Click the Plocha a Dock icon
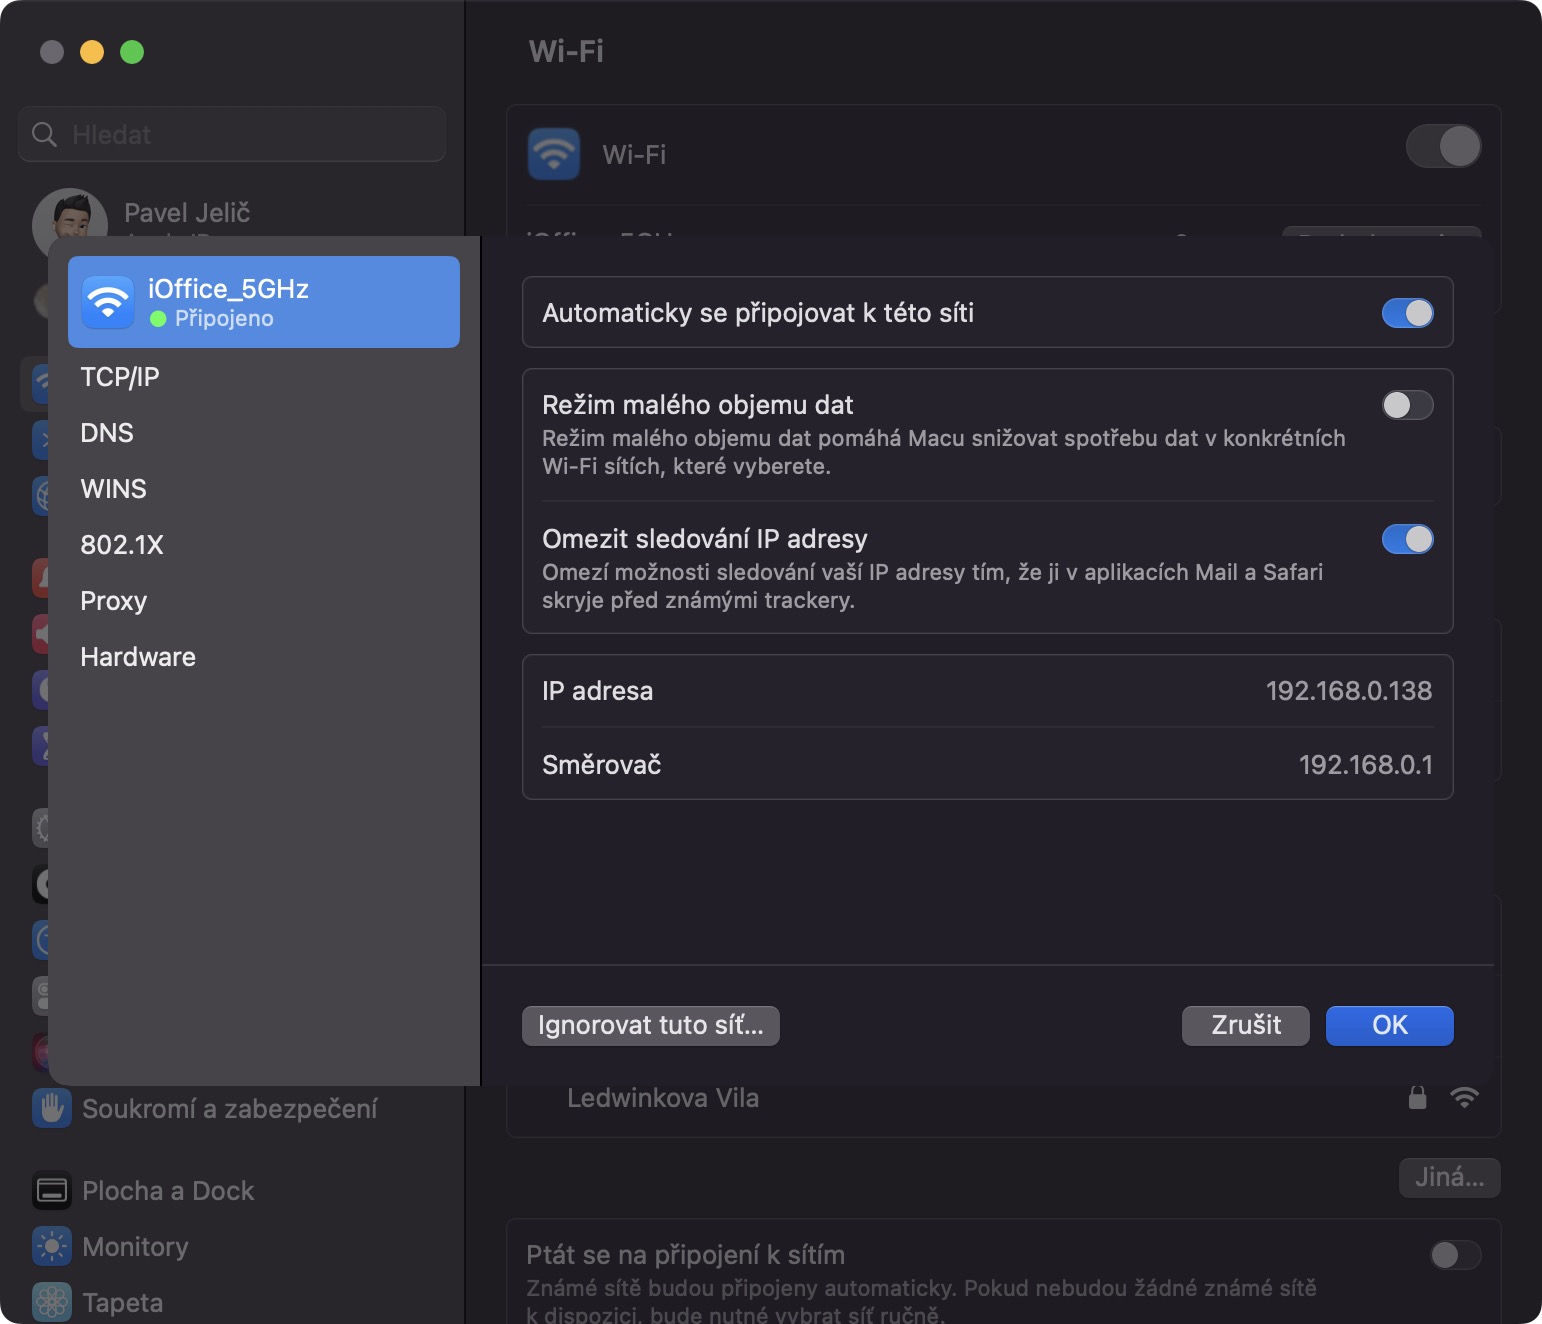1542x1324 pixels. click(x=52, y=1191)
